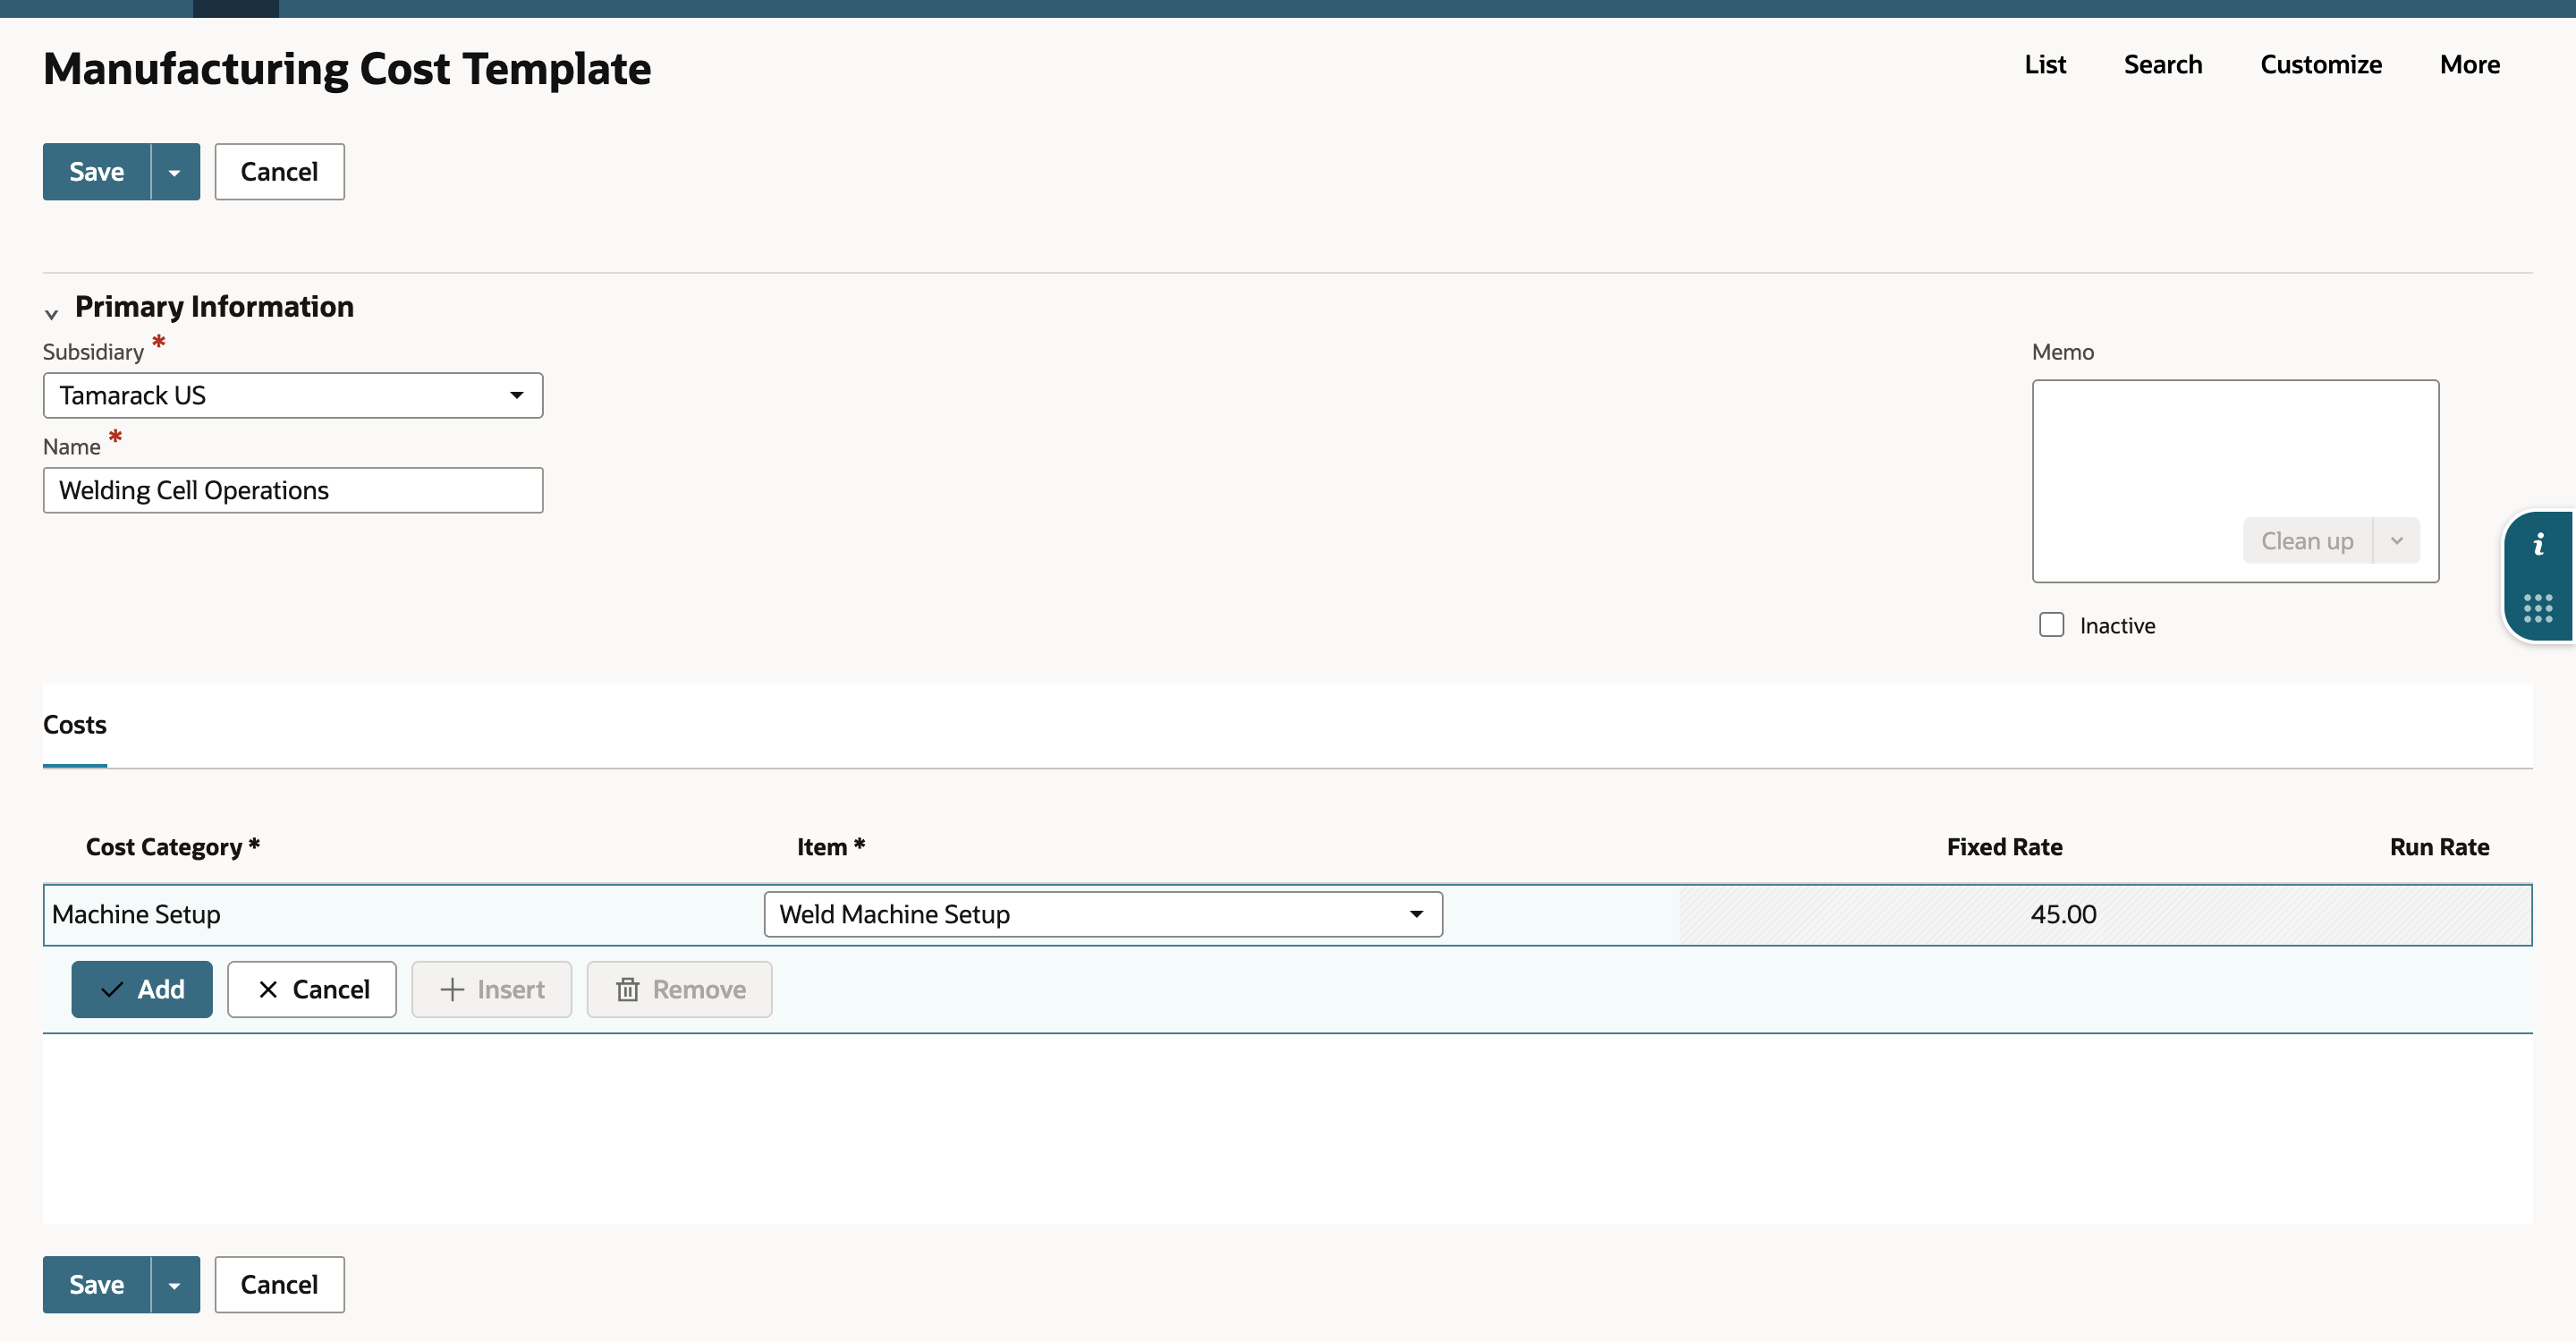The height and width of the screenshot is (1342, 2576).
Task: Open the Search menu link
Action: [2162, 65]
